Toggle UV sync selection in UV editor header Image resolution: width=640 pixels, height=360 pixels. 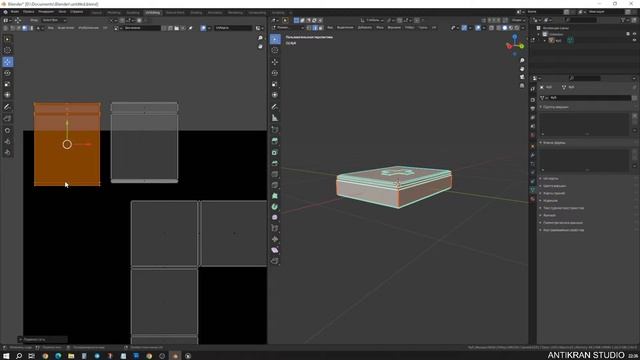[6, 28]
